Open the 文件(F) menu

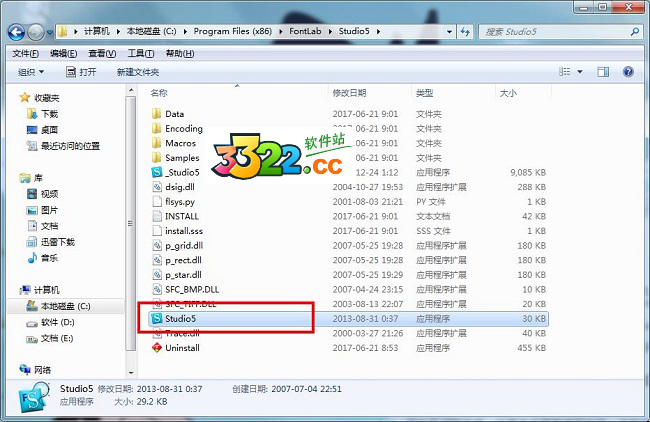click(x=25, y=53)
